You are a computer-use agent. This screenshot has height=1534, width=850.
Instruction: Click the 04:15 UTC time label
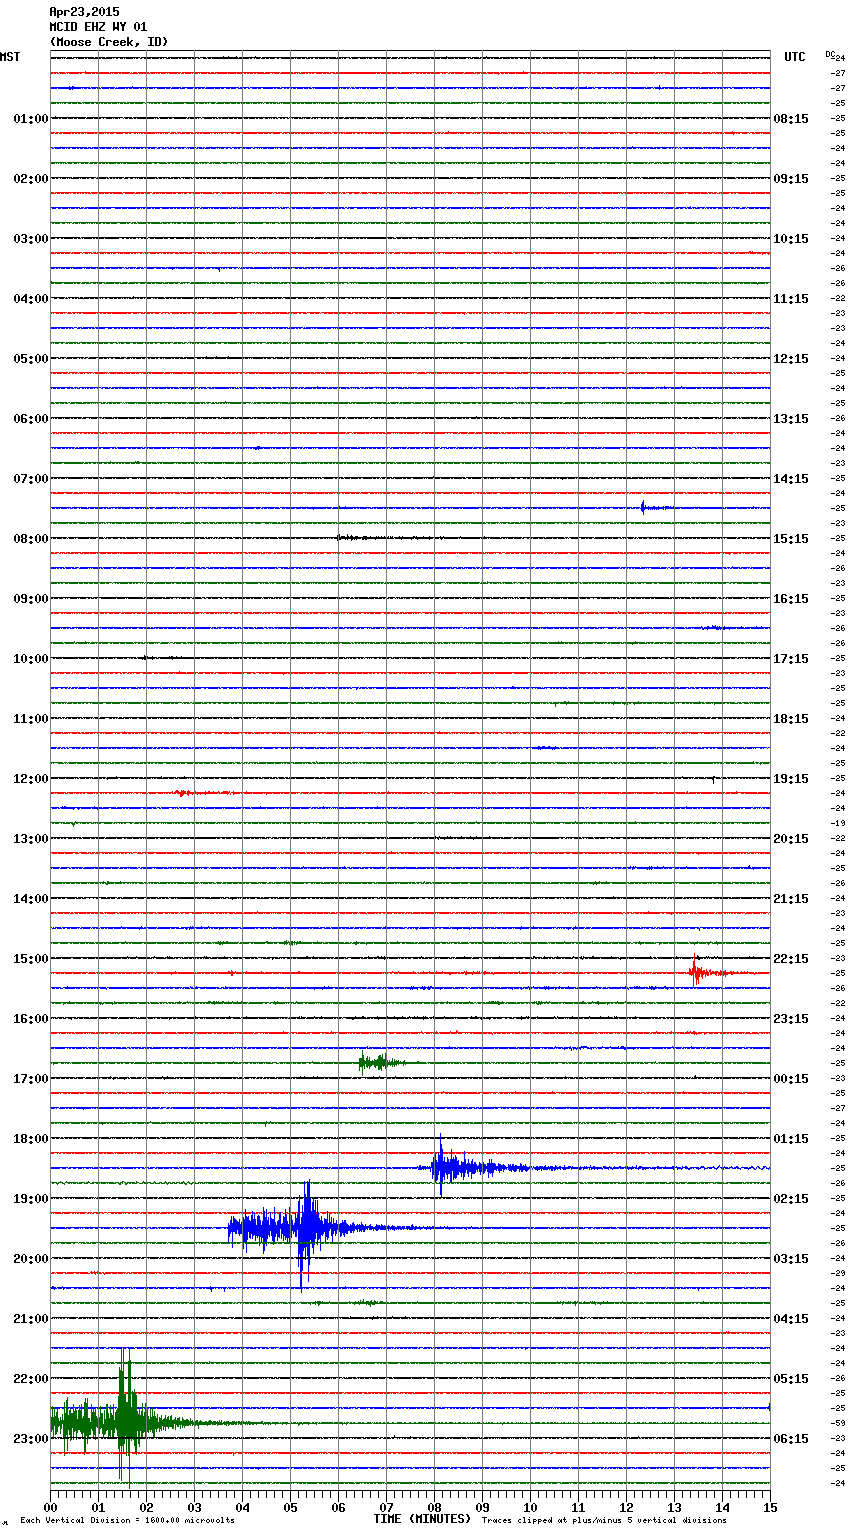point(791,1319)
